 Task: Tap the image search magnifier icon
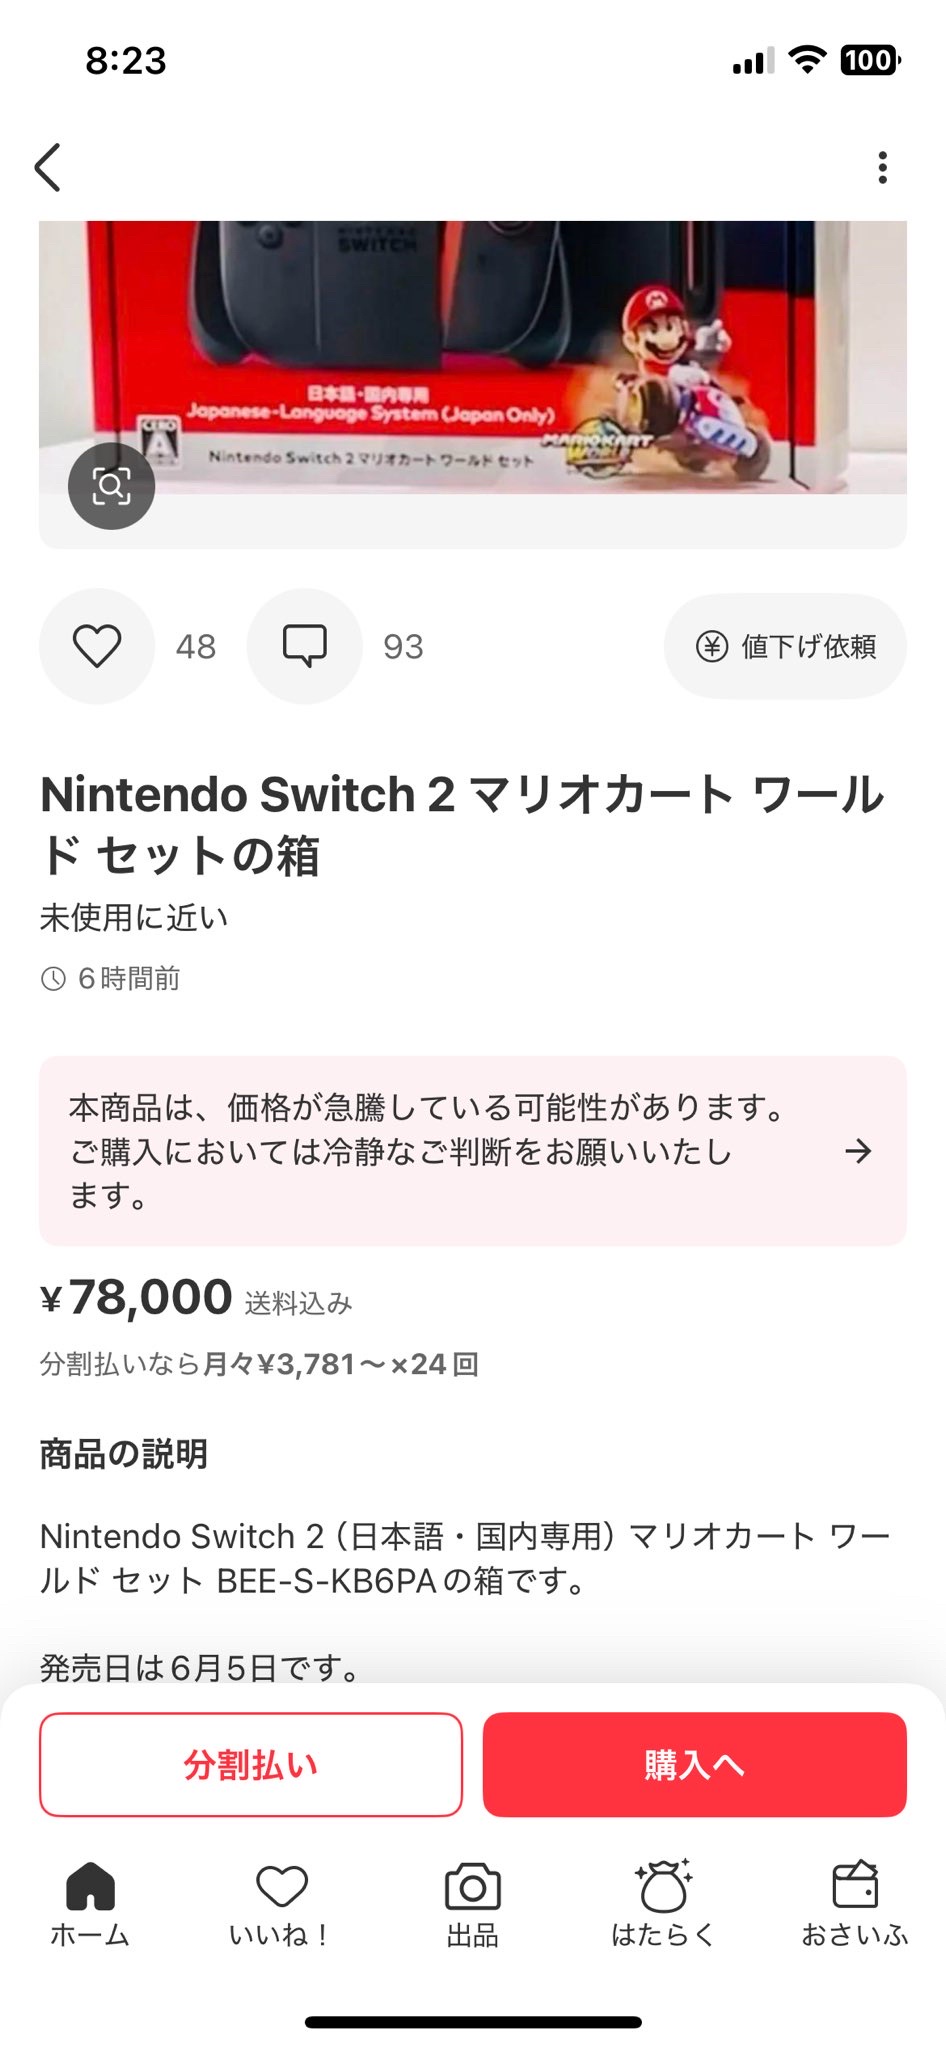click(x=111, y=486)
